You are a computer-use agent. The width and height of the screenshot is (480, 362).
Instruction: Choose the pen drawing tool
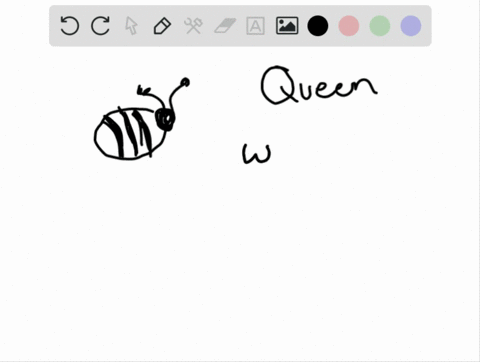162,26
